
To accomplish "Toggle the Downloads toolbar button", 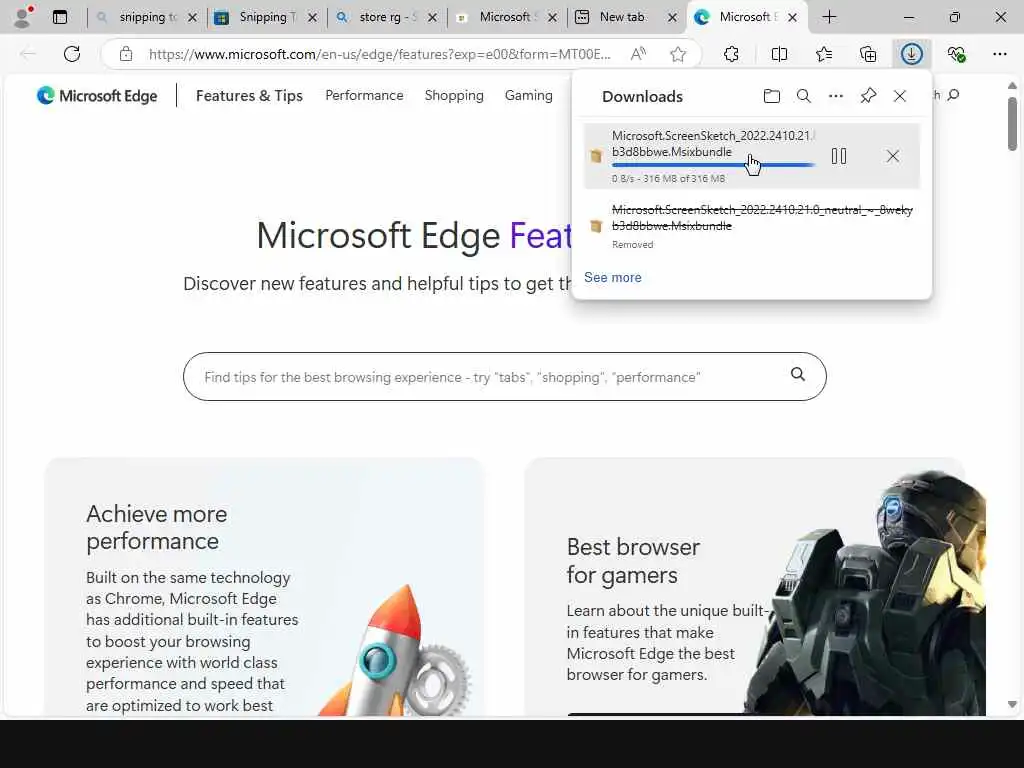I will pos(912,54).
